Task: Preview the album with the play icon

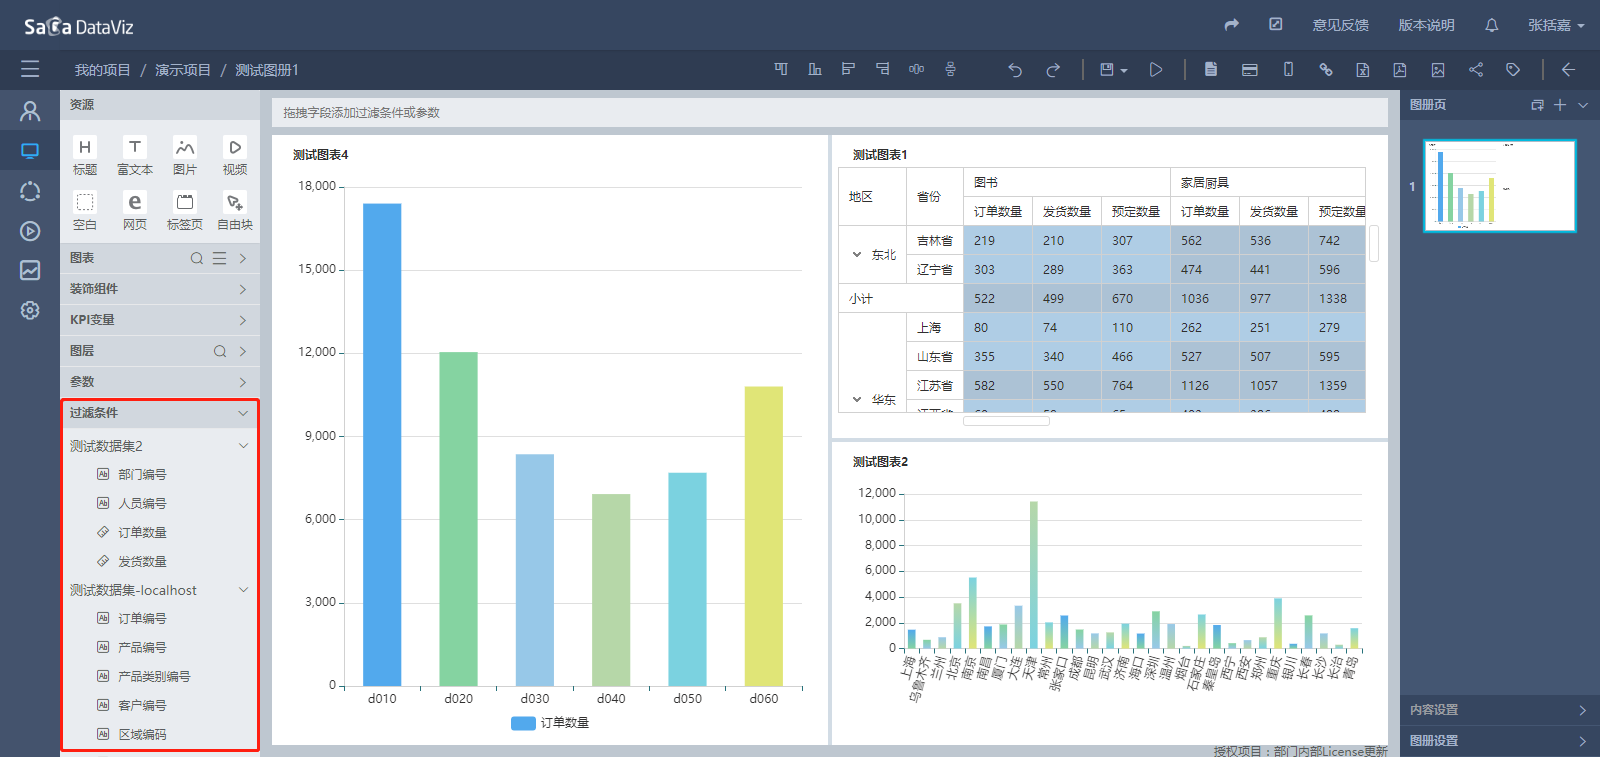Action: pyautogui.click(x=1156, y=69)
